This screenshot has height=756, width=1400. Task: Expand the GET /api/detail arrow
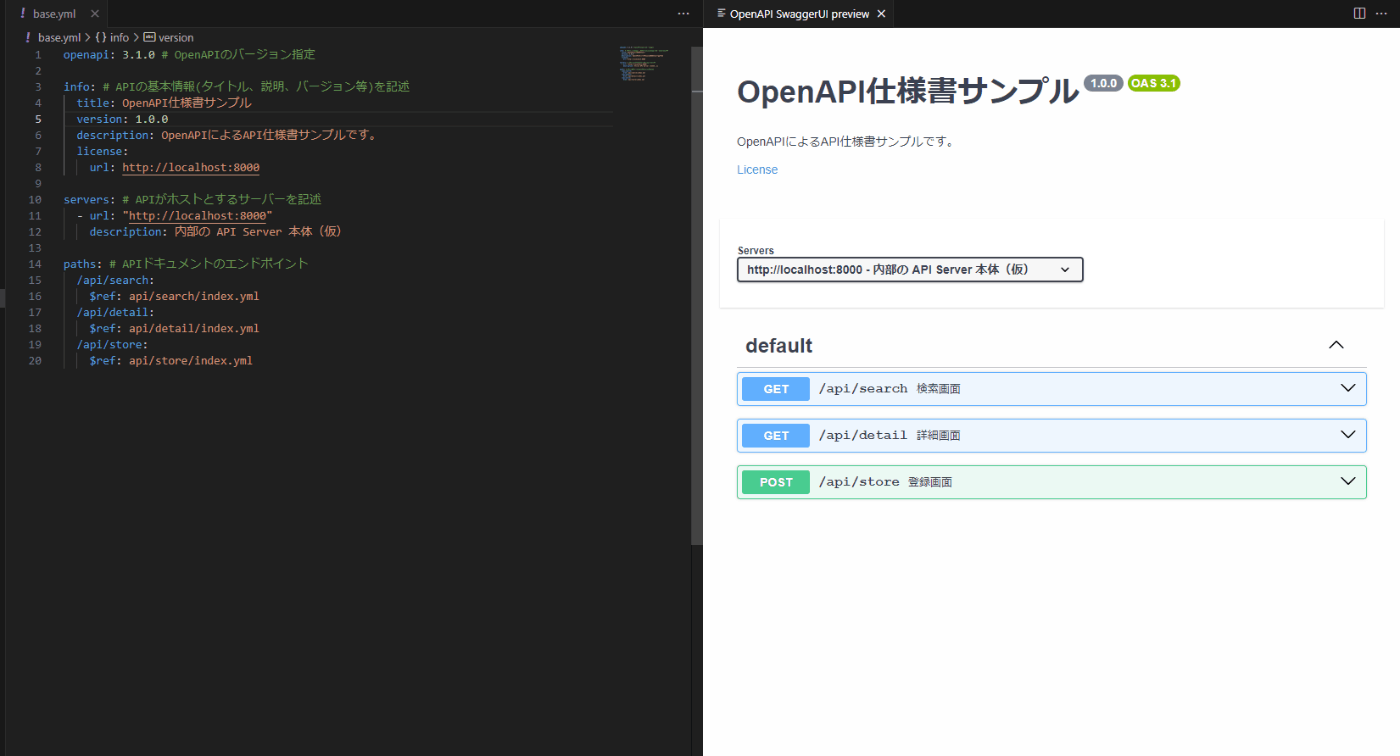click(x=1348, y=435)
